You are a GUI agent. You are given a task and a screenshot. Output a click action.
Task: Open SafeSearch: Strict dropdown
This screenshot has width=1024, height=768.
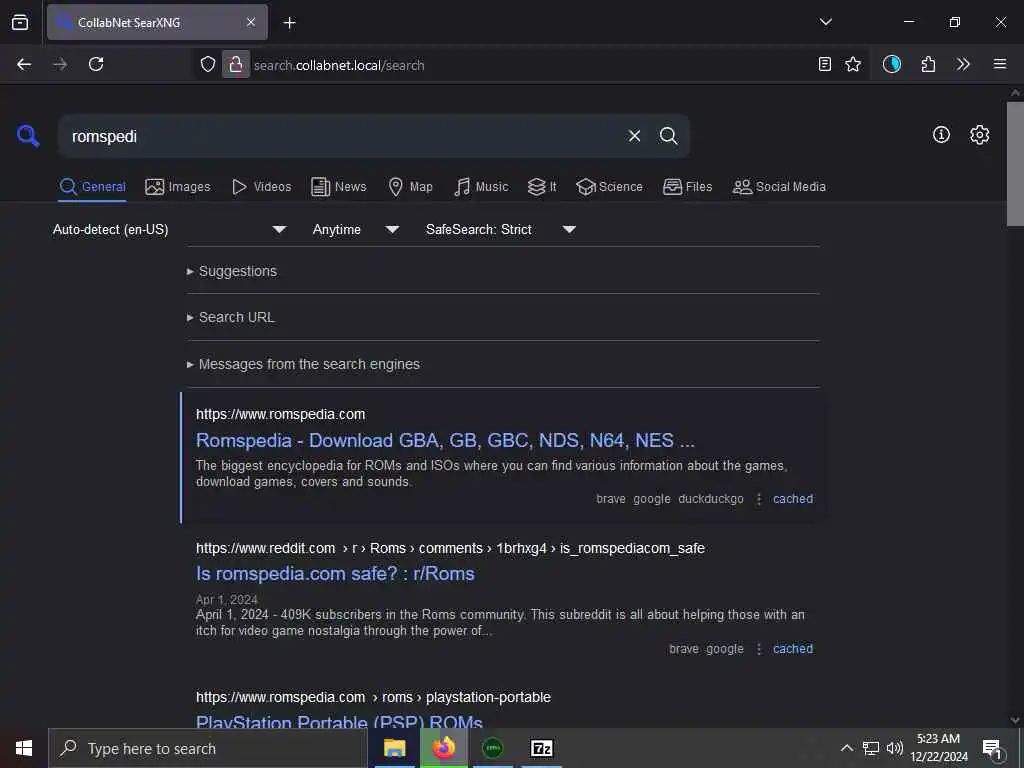[x=501, y=229]
